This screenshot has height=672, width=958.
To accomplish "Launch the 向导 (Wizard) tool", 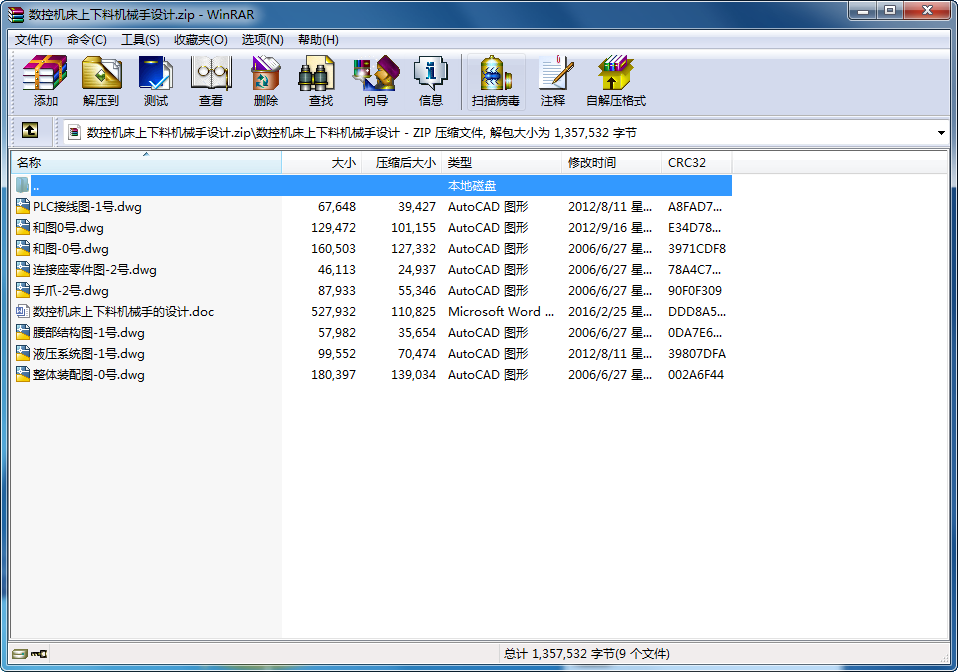I will point(376,81).
